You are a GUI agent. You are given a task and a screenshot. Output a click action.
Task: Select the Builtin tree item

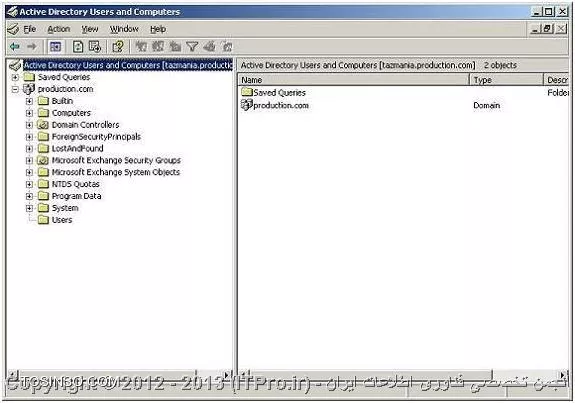(x=62, y=101)
